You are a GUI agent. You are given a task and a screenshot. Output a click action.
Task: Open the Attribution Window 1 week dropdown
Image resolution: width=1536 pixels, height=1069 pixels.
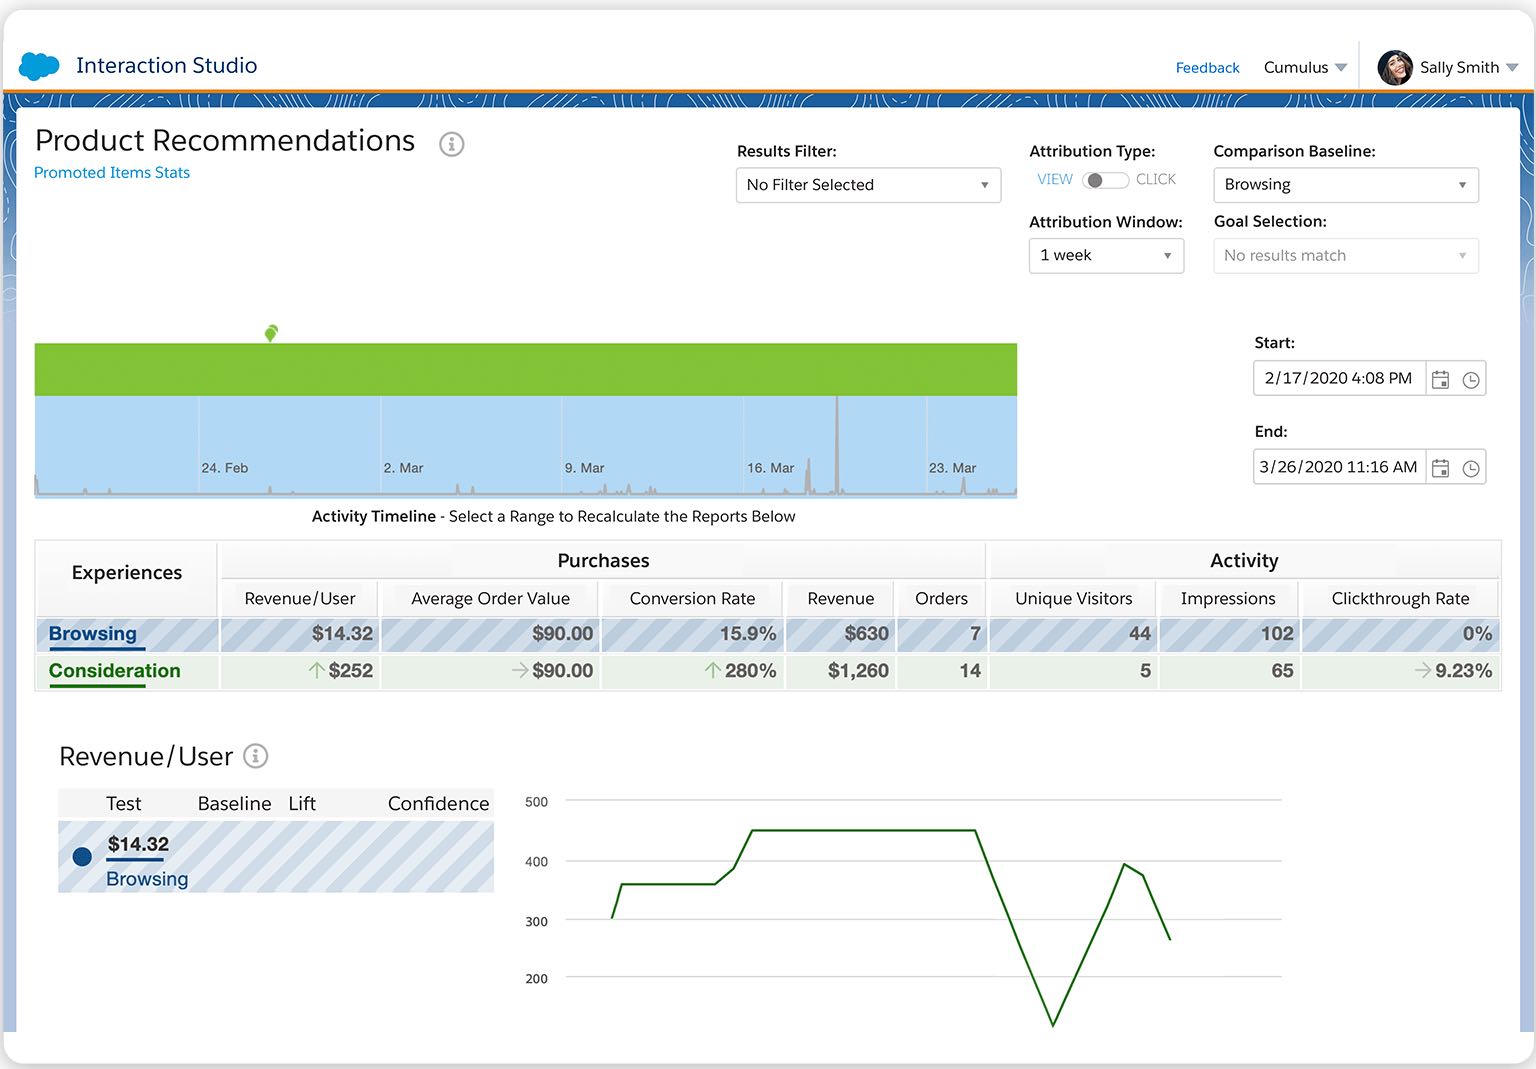(1106, 256)
